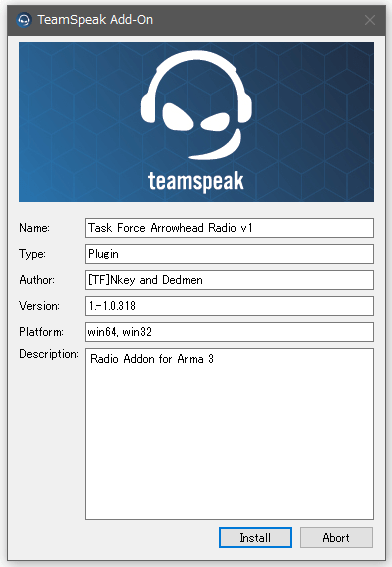The width and height of the screenshot is (392, 567).
Task: Click the TeamSpeak headset logo in banner
Action: point(196,105)
